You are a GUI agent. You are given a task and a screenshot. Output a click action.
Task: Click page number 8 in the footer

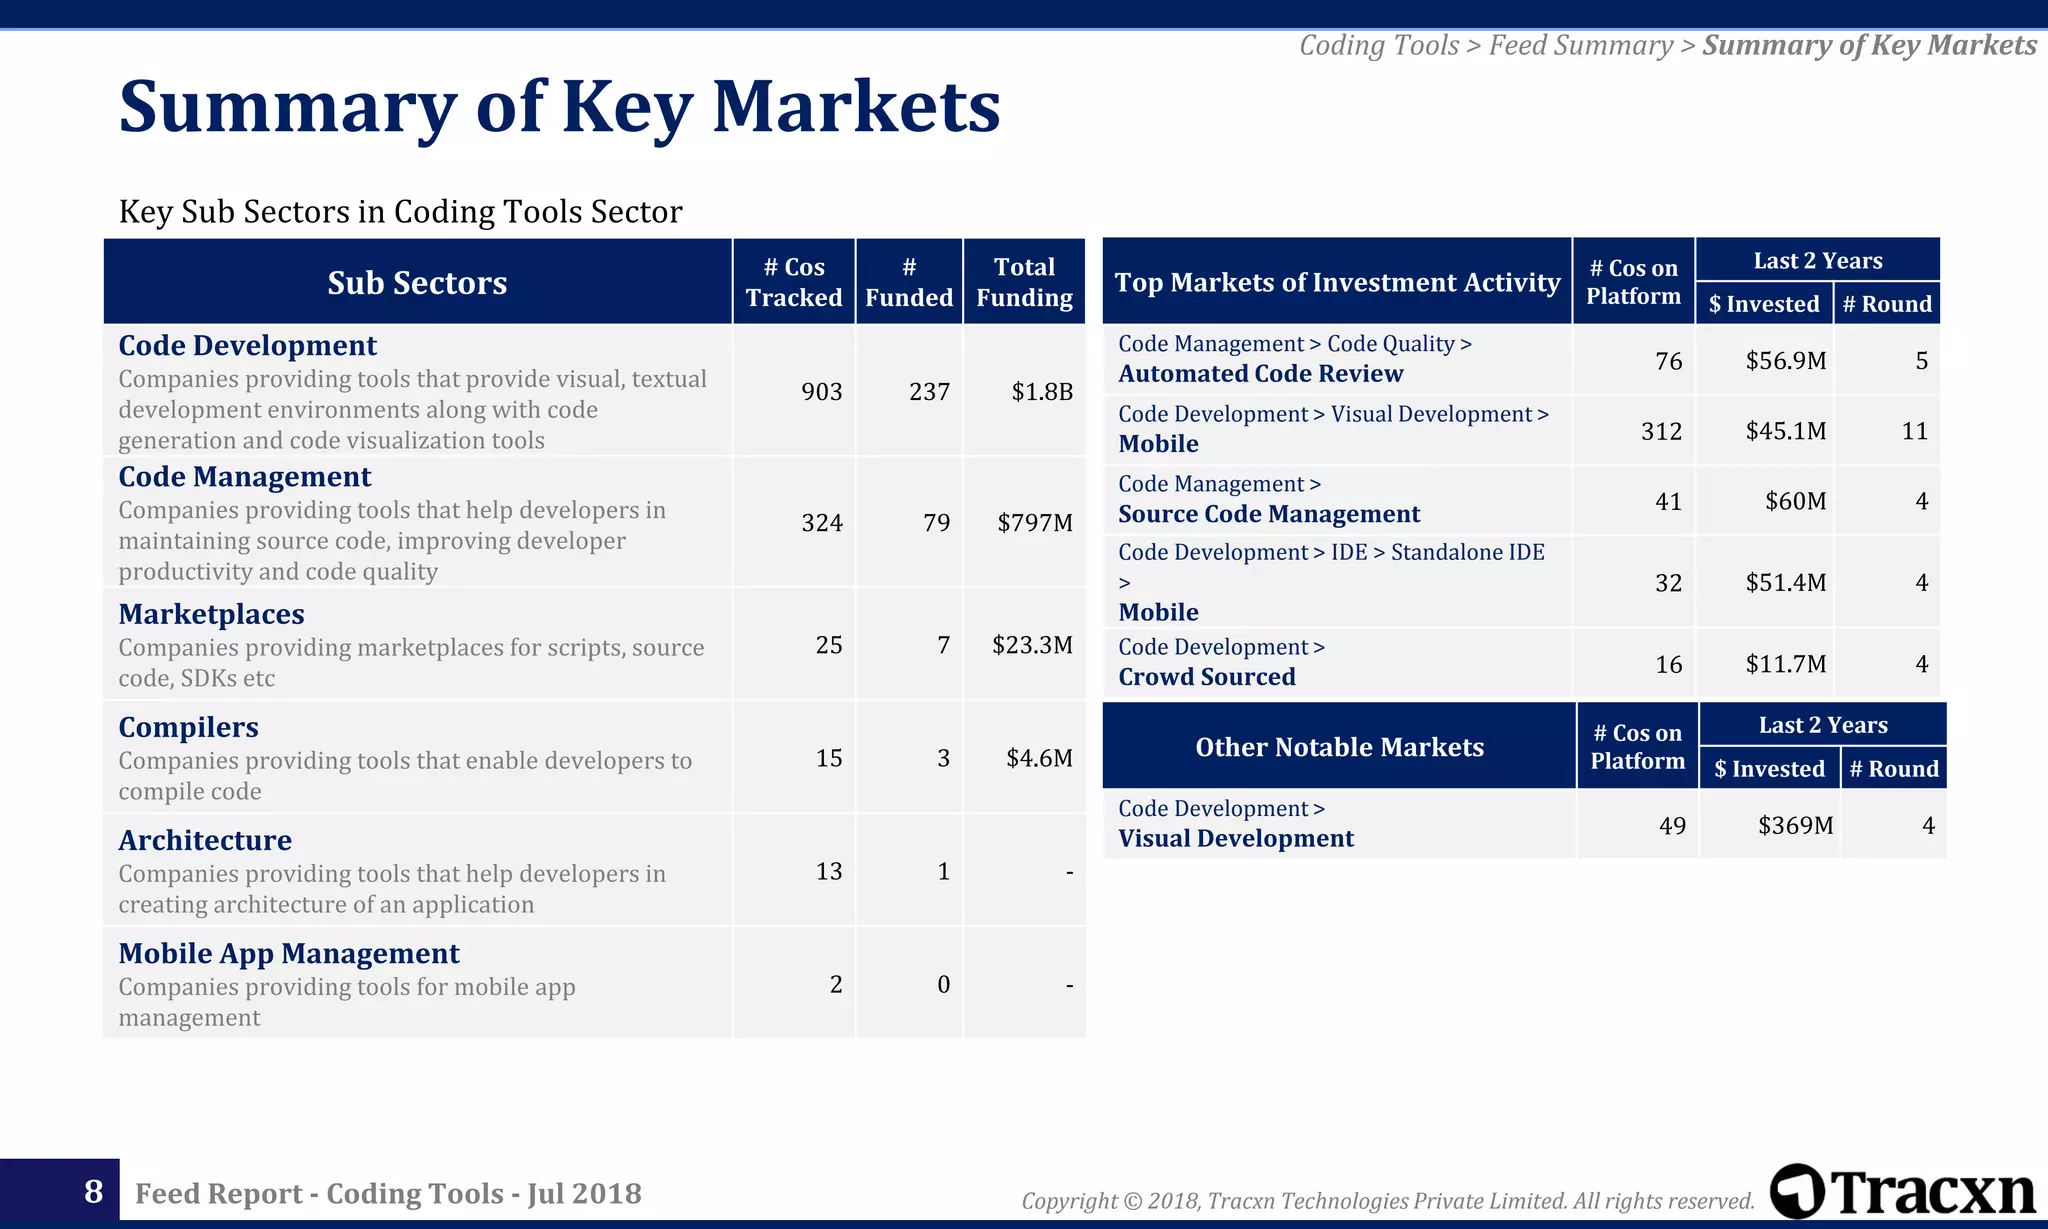click(94, 1191)
